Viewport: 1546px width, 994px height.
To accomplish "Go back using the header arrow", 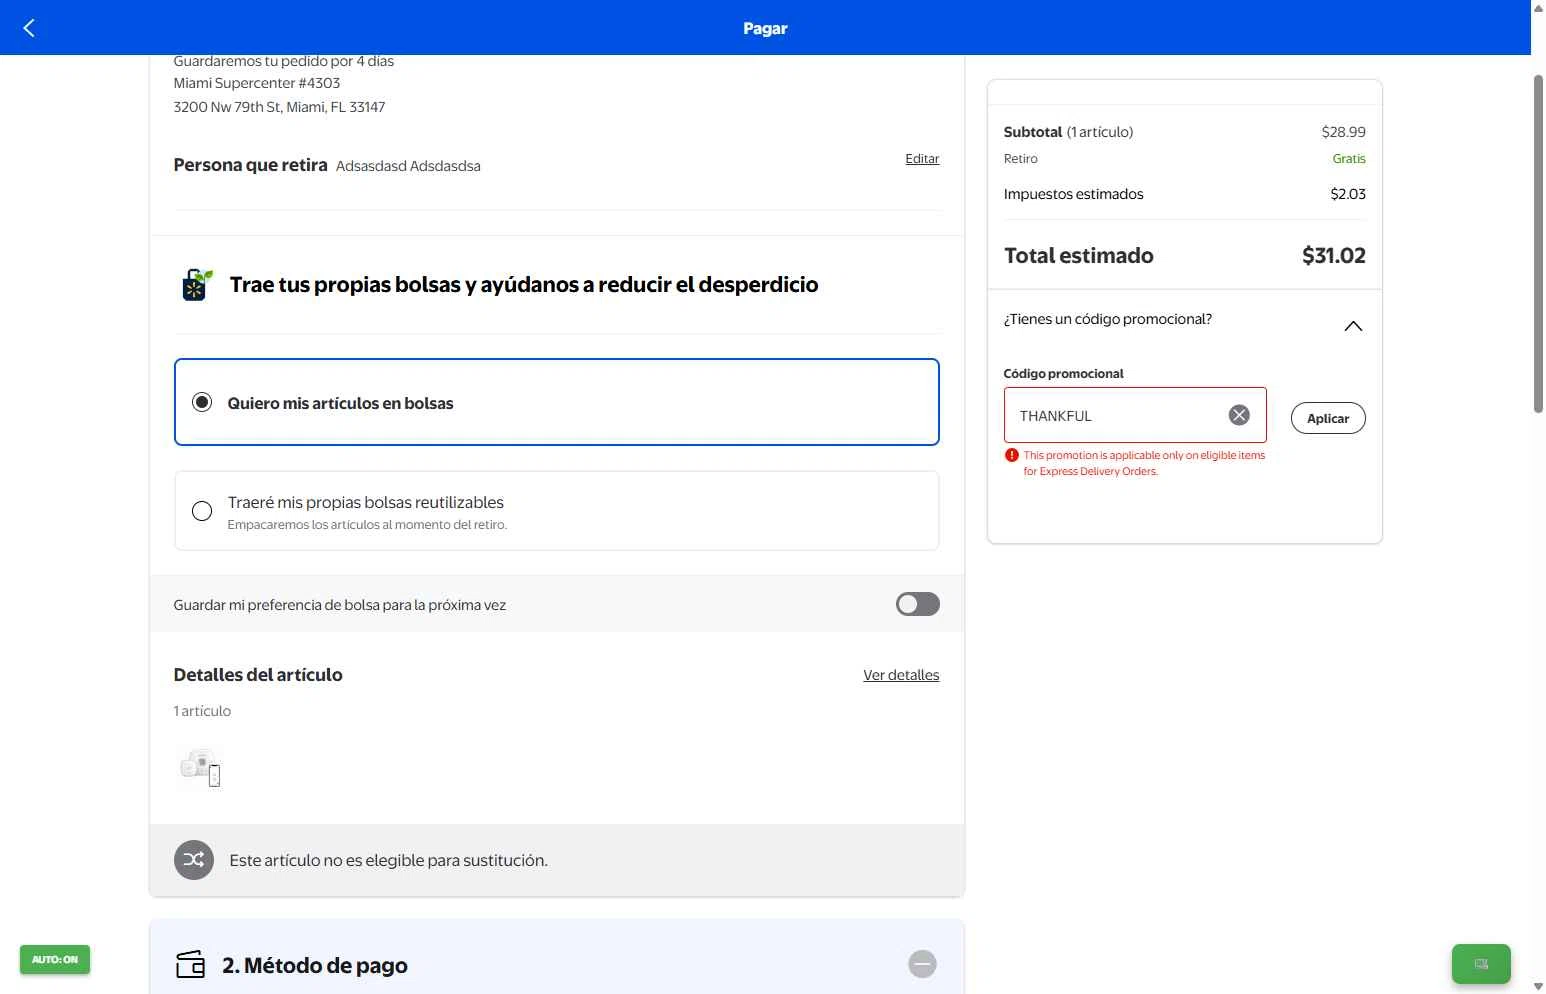I will (x=29, y=28).
